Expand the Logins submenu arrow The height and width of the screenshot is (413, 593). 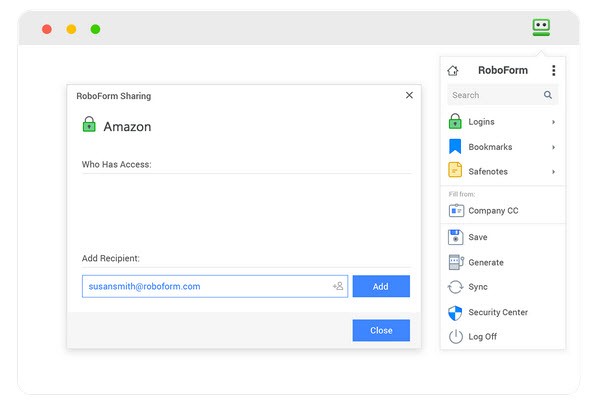coord(553,122)
